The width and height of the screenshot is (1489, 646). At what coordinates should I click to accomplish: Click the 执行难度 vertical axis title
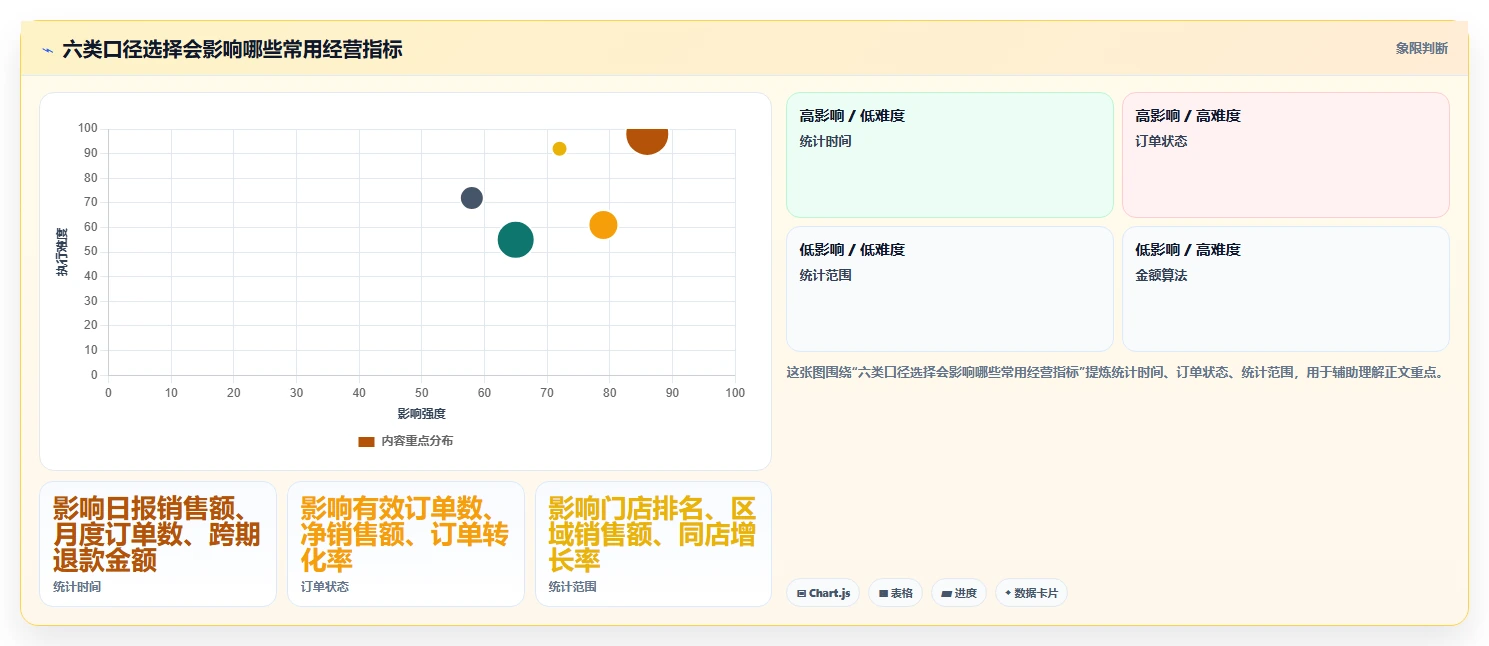coord(62,252)
